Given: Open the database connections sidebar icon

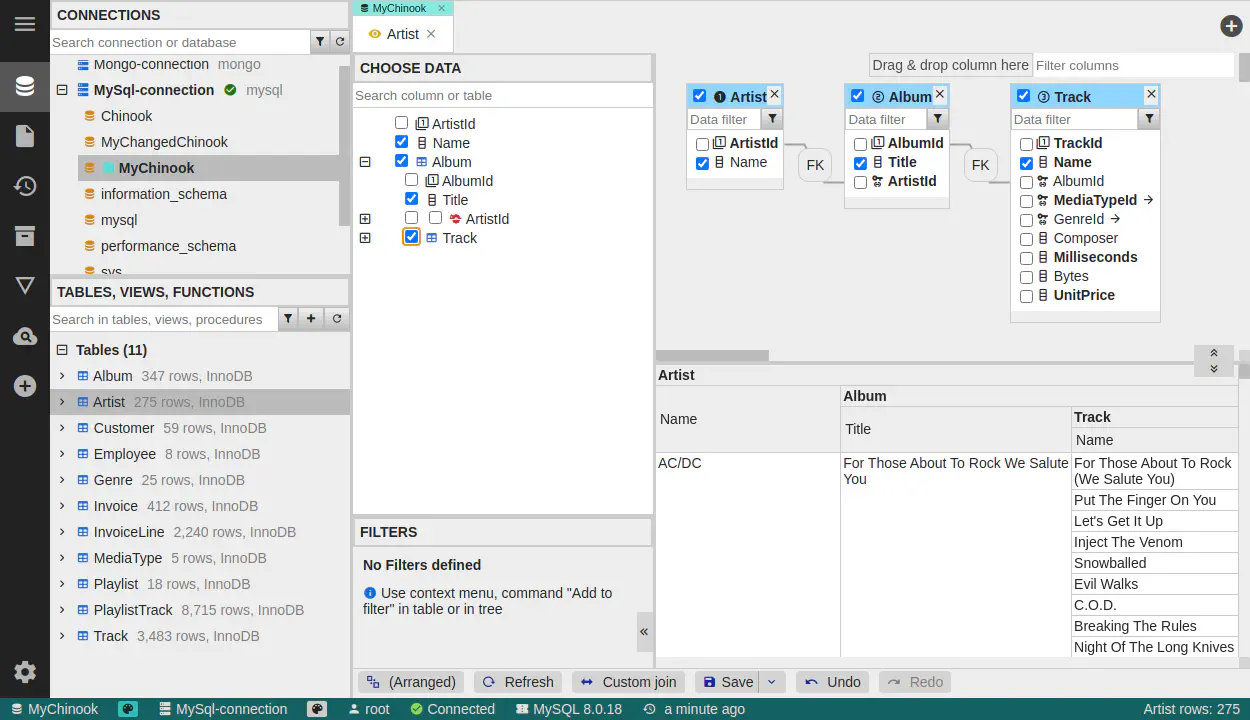Looking at the screenshot, I should pos(25,86).
